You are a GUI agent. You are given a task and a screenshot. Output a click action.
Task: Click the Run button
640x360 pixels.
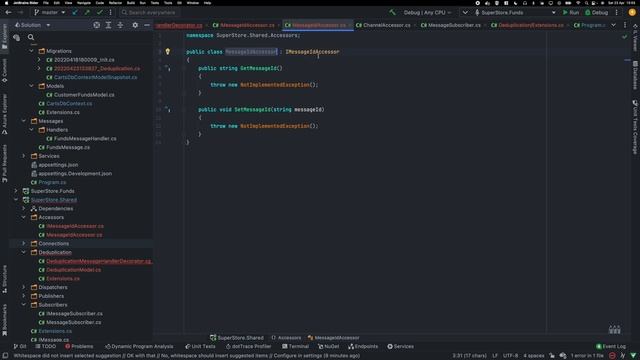pos(571,12)
